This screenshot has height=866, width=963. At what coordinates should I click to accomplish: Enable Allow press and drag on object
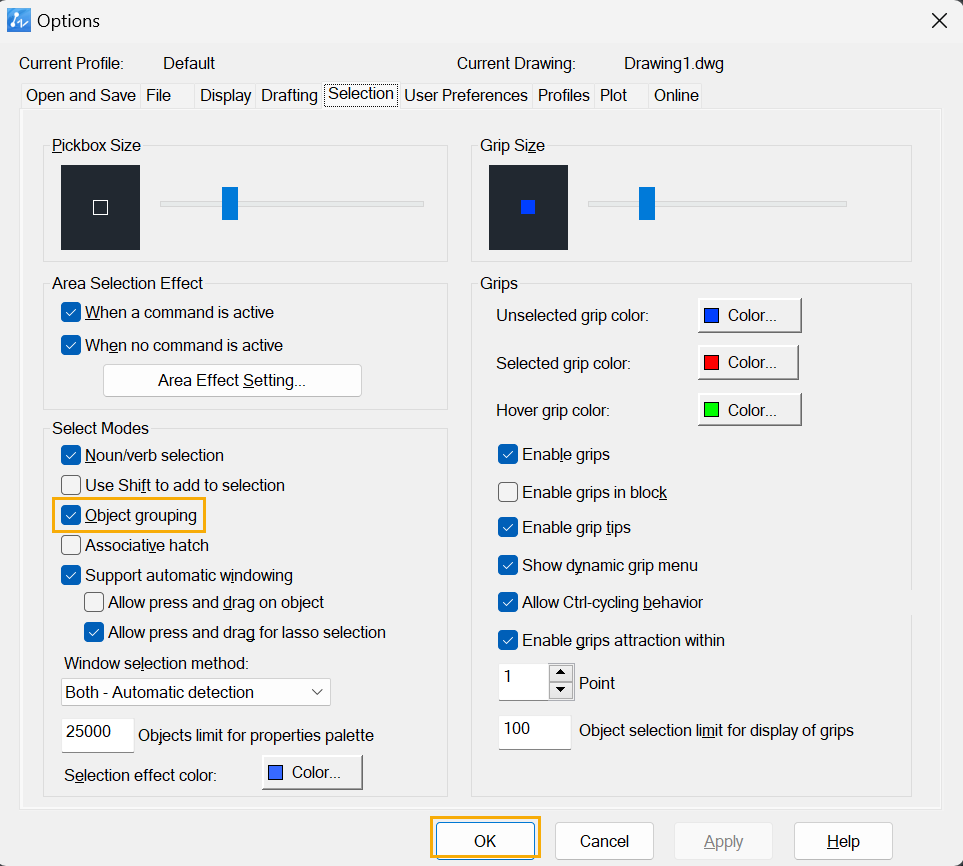tap(93, 603)
